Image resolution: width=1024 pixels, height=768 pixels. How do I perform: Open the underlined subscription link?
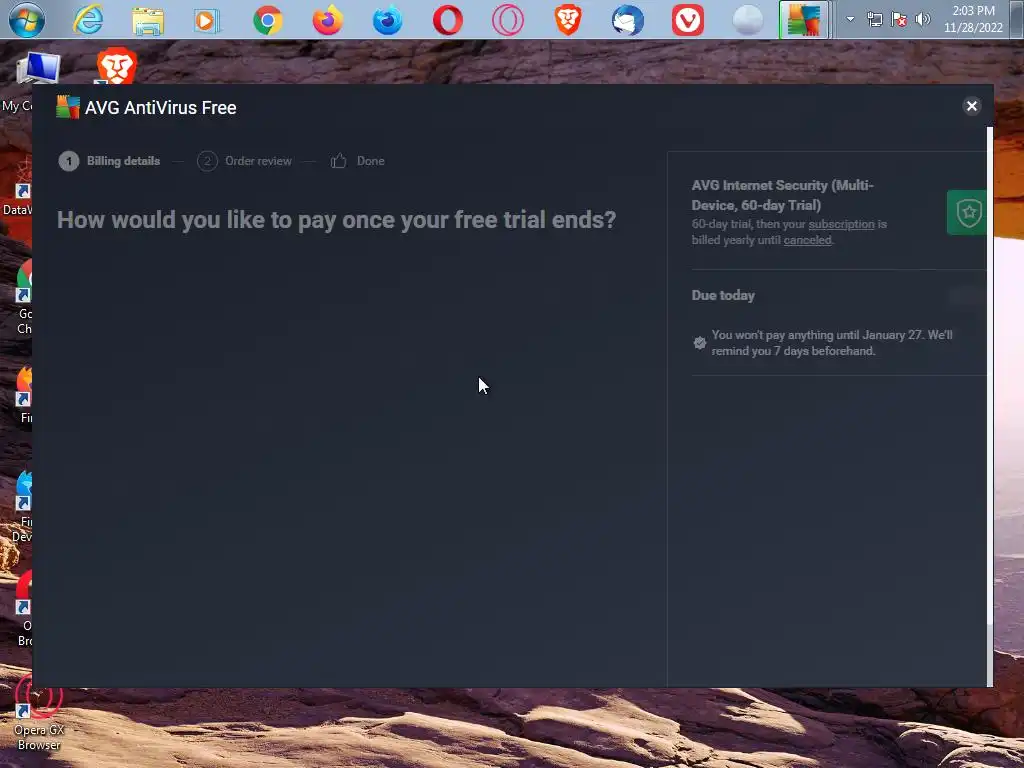coord(841,224)
